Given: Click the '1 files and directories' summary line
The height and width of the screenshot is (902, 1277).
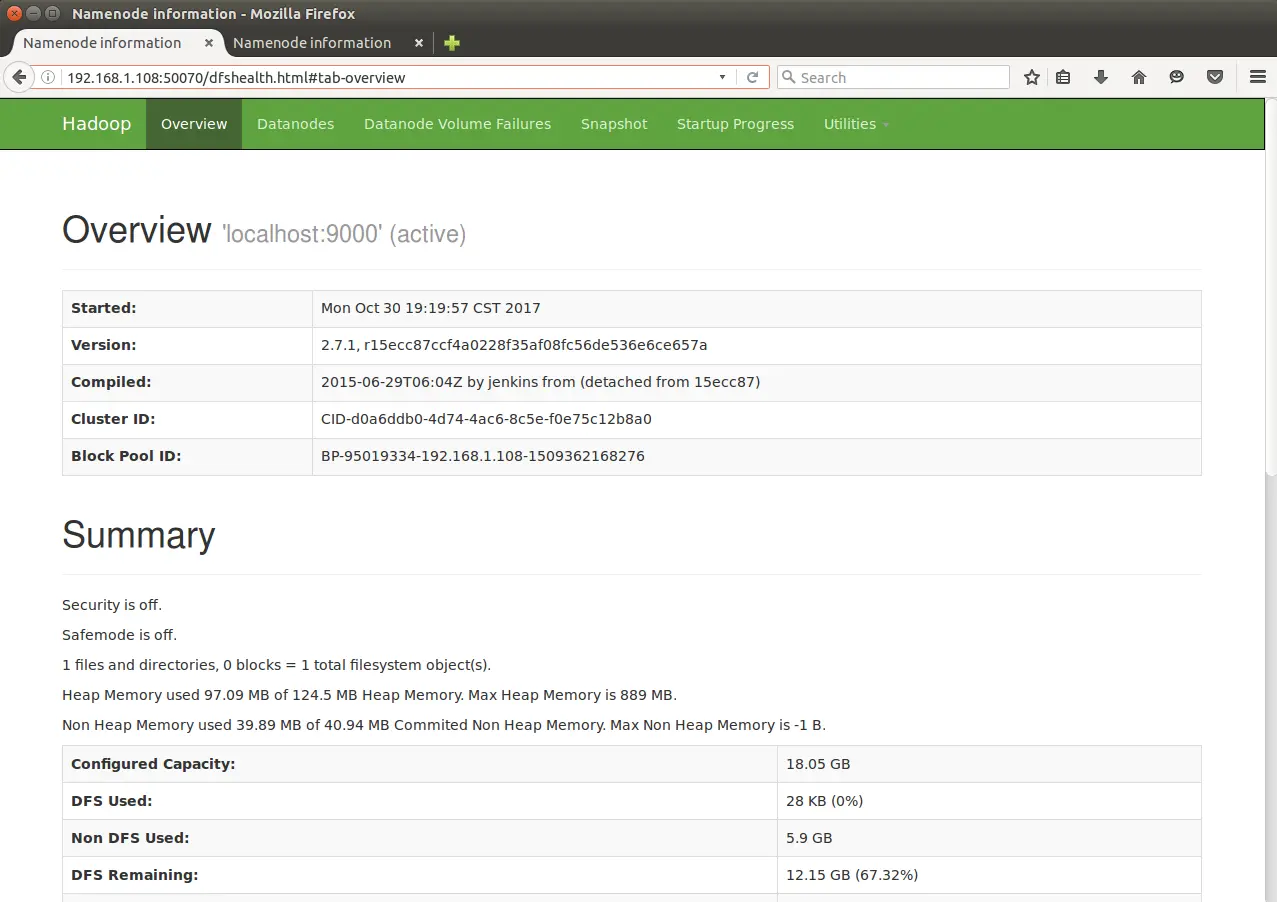Looking at the screenshot, I should click(x=276, y=665).
